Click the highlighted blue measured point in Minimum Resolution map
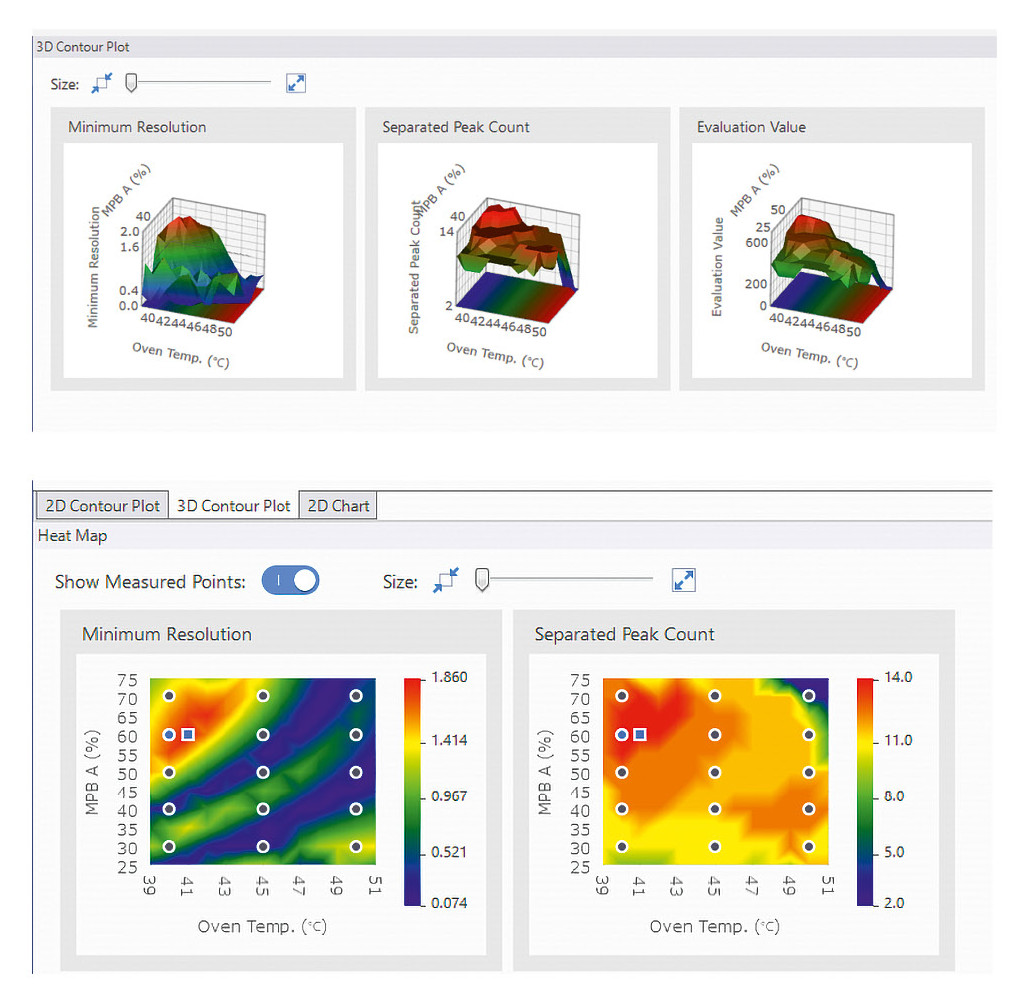Screen dimensions: 1019x1004 coord(169,734)
